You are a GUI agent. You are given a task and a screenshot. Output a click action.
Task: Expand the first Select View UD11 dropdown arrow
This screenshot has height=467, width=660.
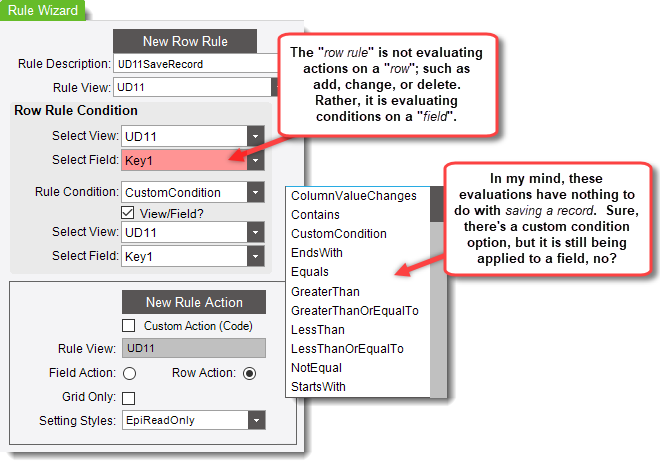(x=255, y=136)
